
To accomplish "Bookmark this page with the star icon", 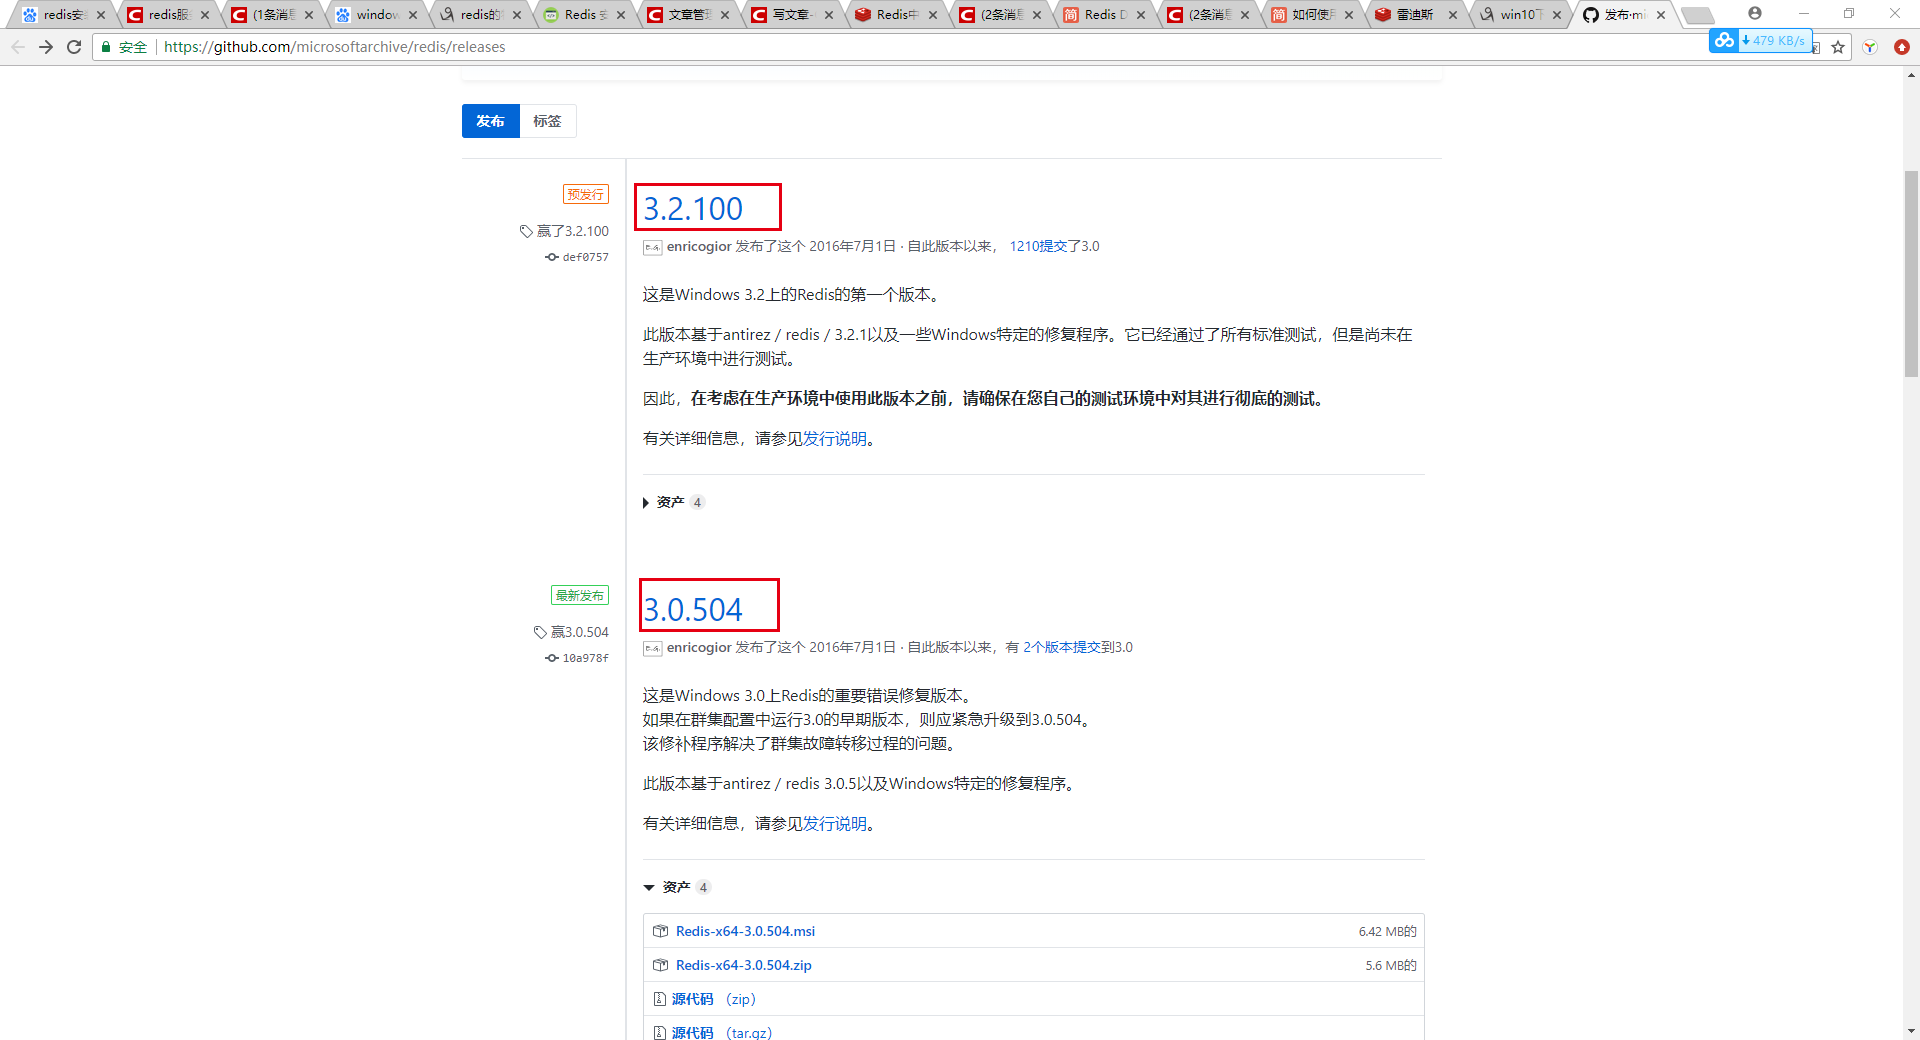I will coord(1838,47).
